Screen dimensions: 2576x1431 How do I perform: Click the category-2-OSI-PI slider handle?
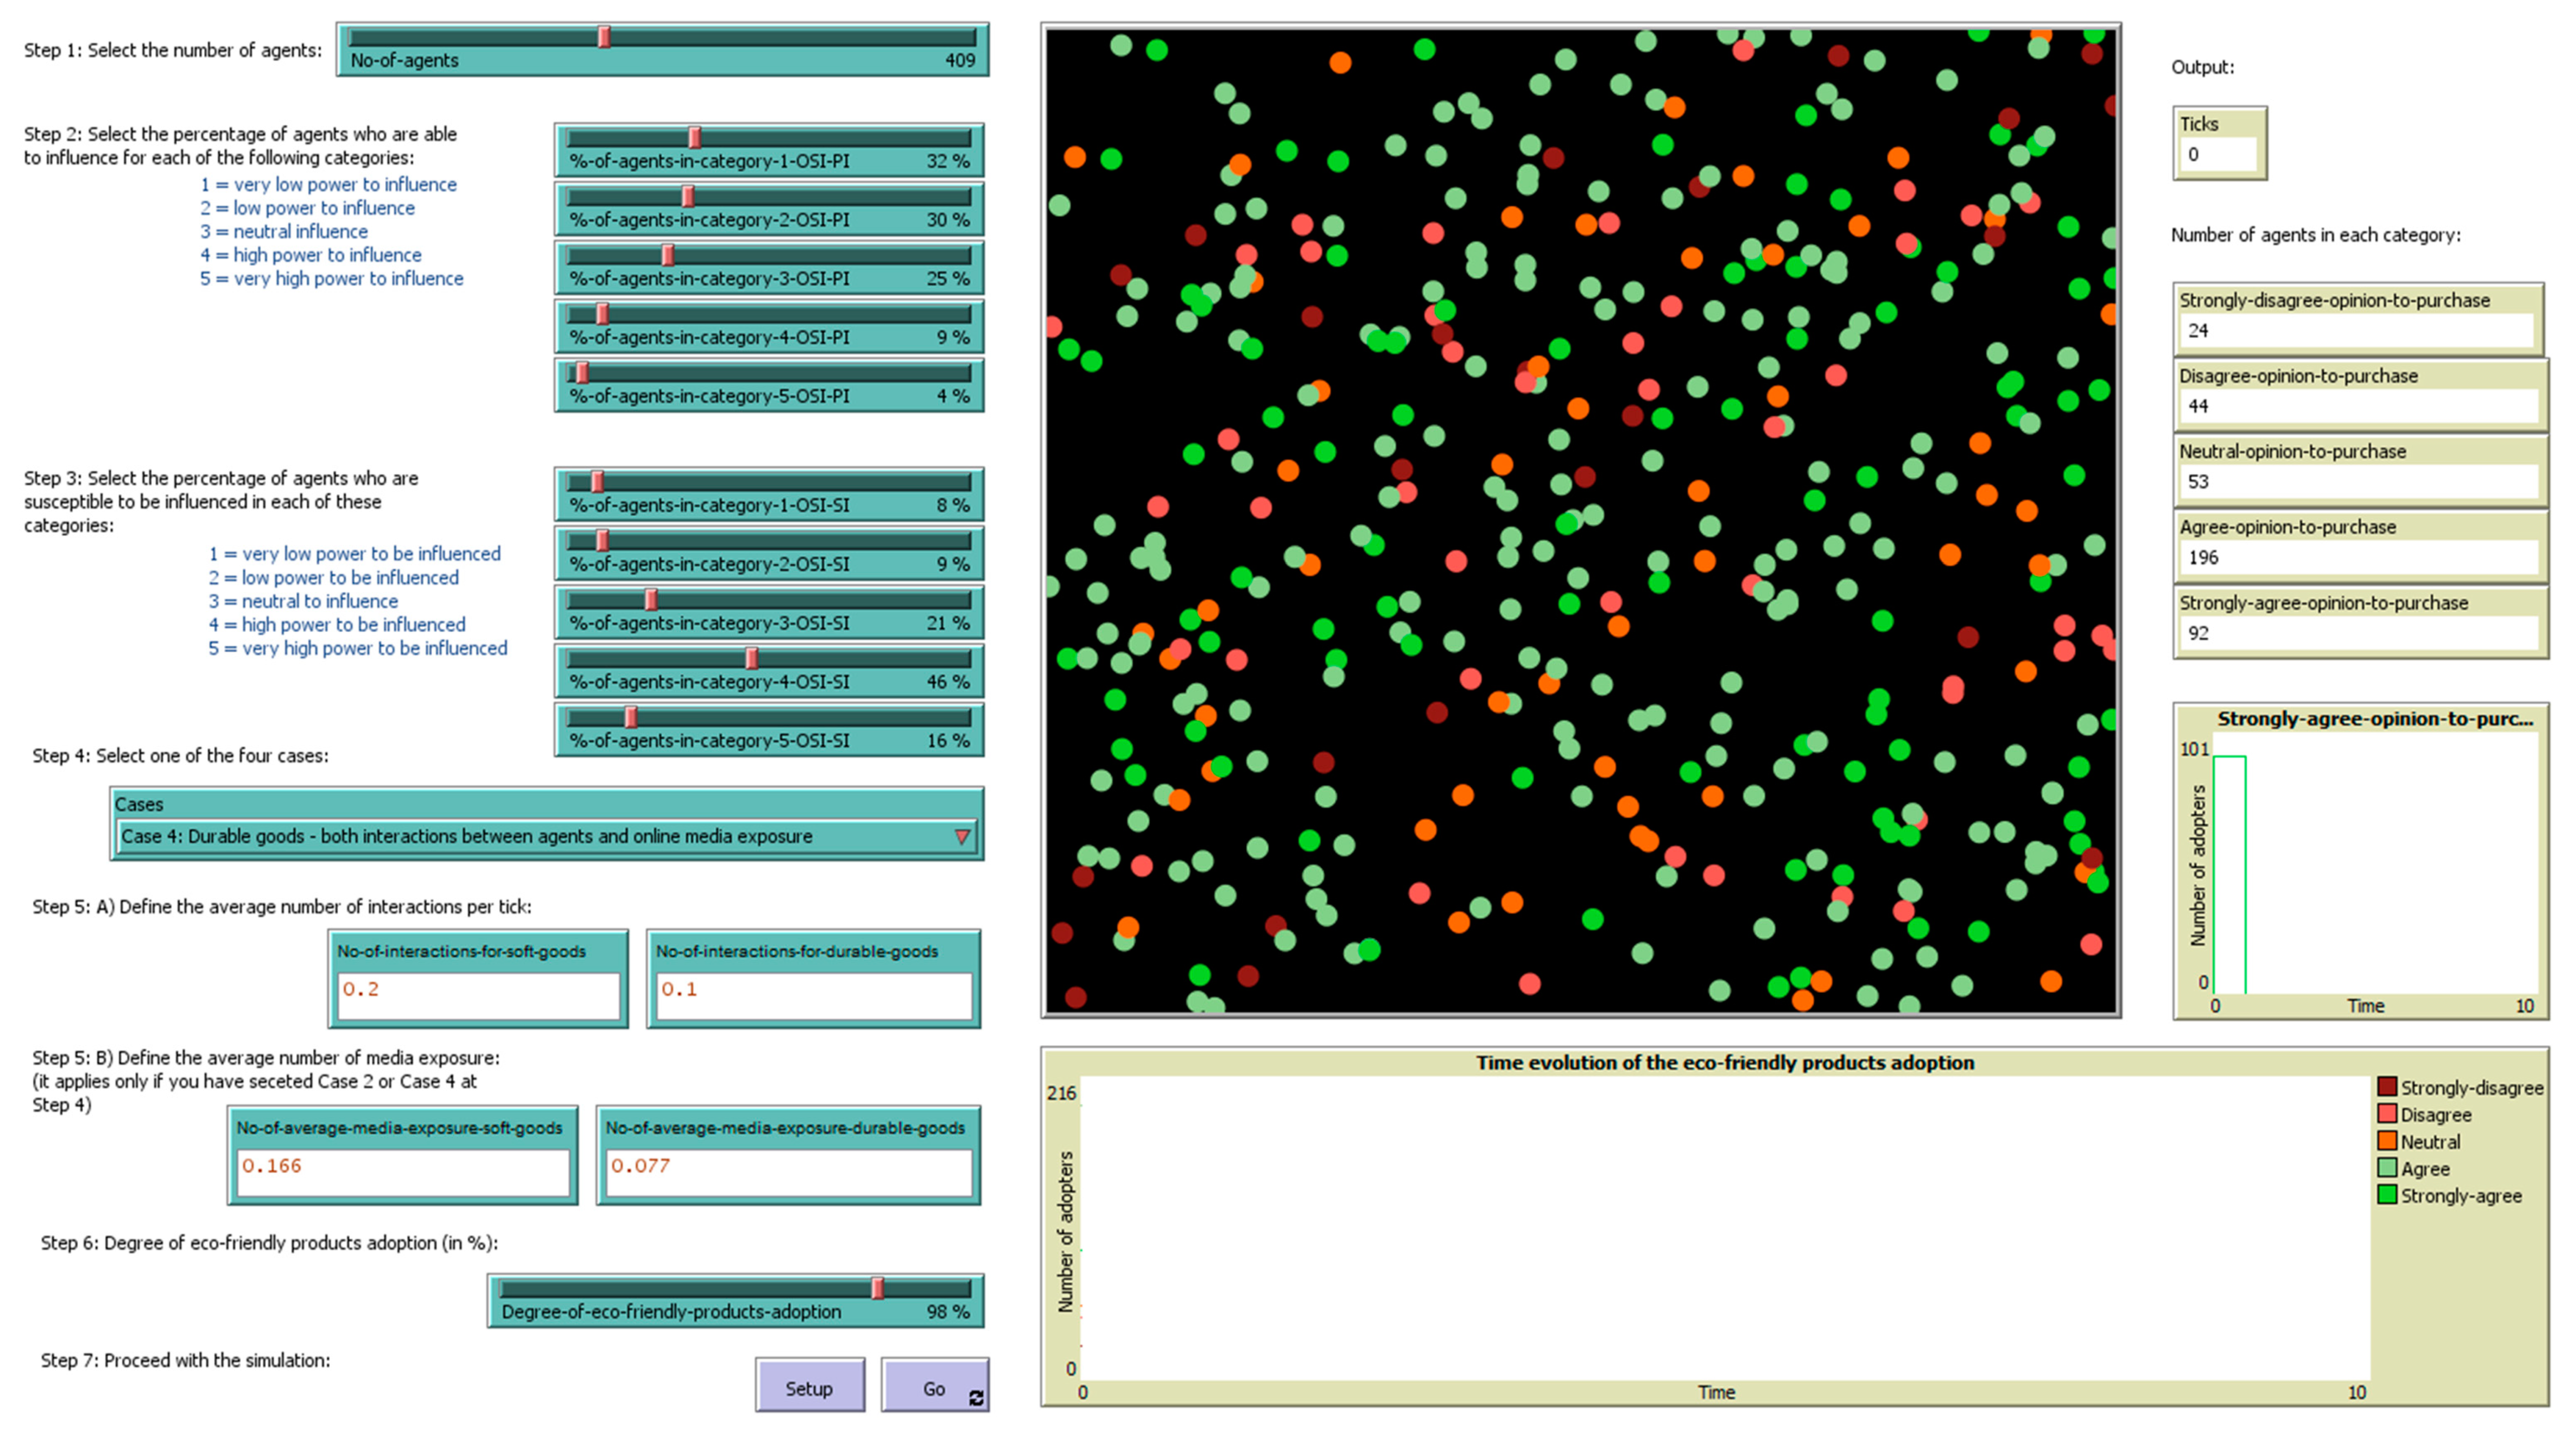click(687, 196)
